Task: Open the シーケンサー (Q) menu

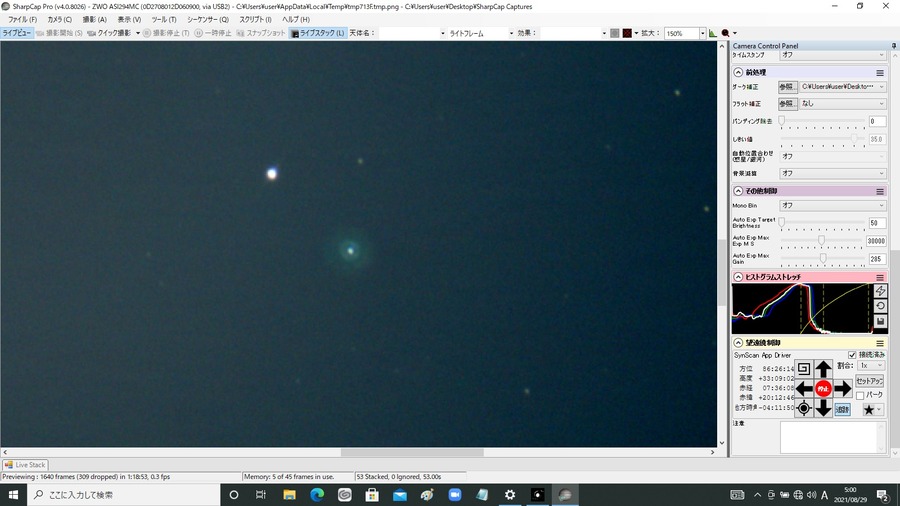Action: click(x=208, y=20)
